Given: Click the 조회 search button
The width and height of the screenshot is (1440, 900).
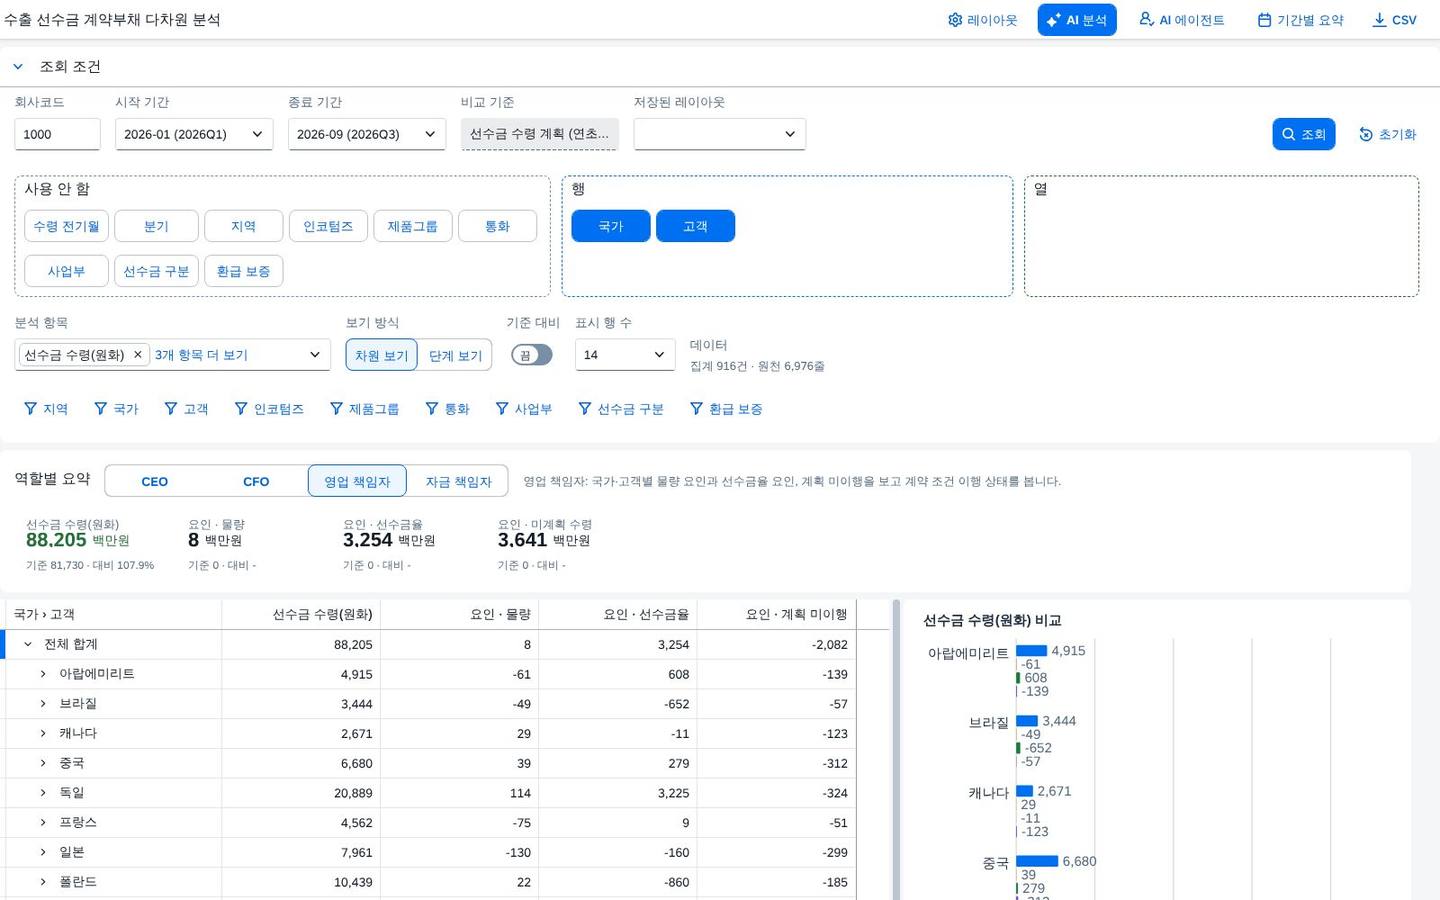Looking at the screenshot, I should [1303, 134].
